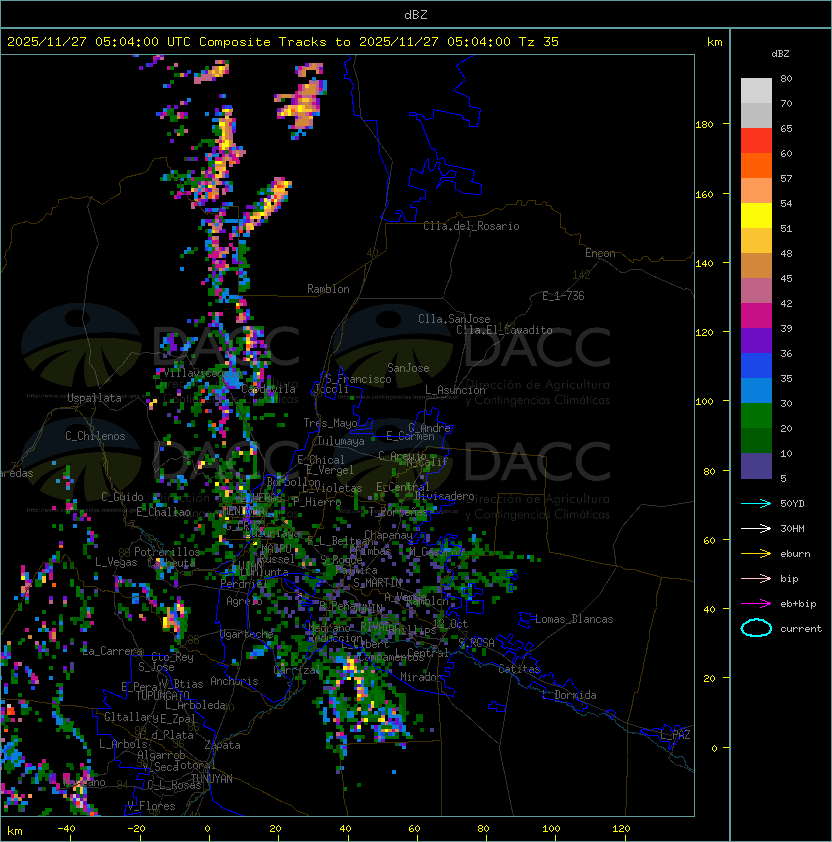
Task: Click the 'L_Dormida' map label
Action: [x=569, y=695]
